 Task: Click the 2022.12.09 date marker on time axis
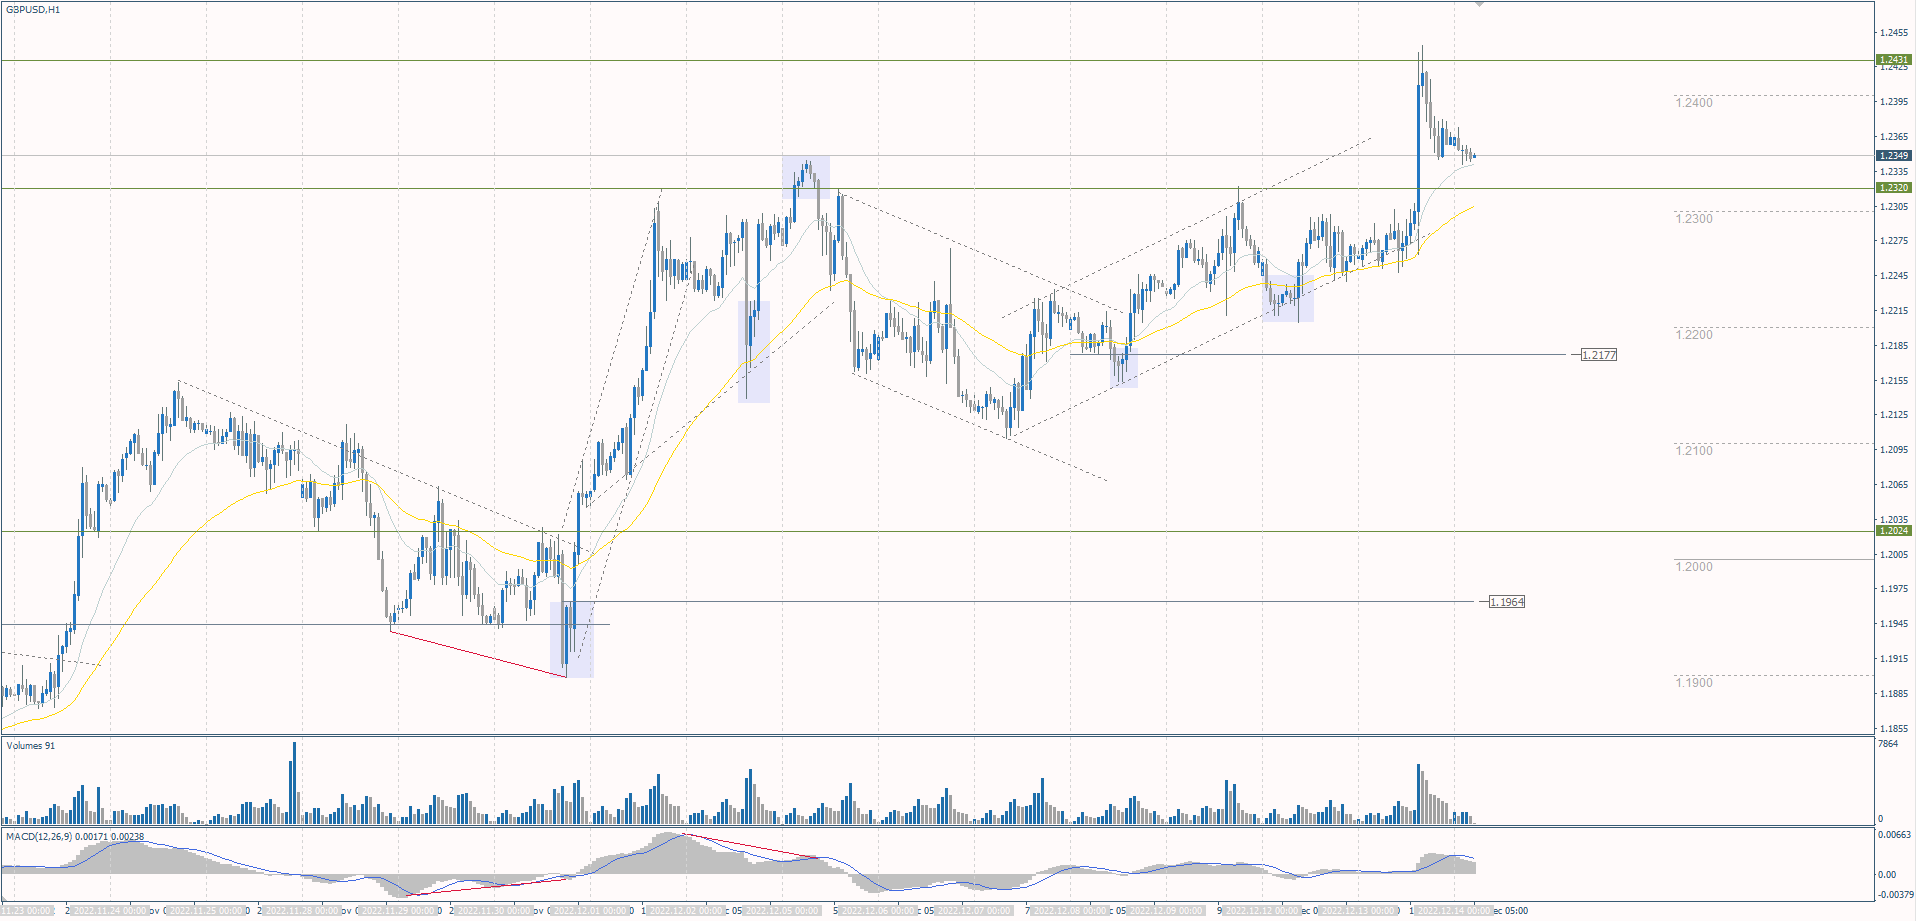point(1165,910)
